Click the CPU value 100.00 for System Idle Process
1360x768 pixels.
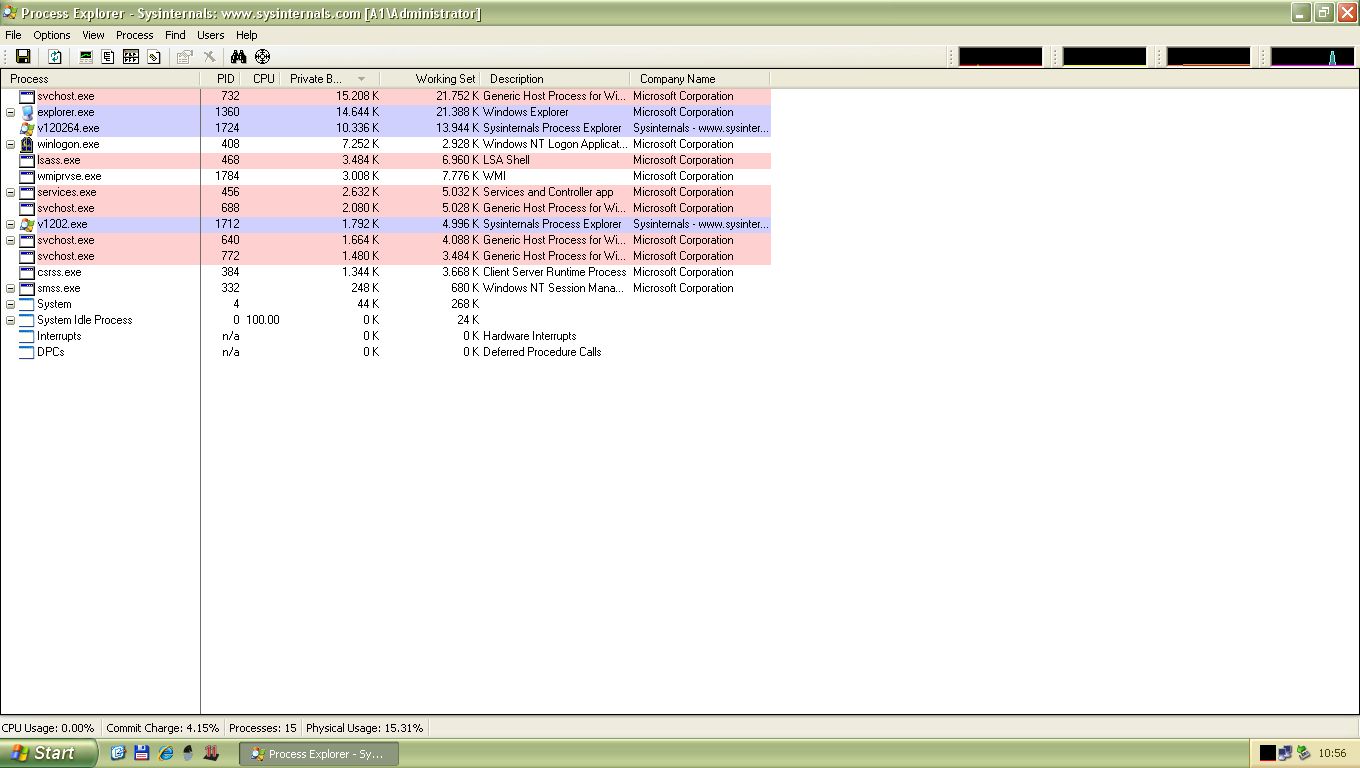click(x=263, y=320)
